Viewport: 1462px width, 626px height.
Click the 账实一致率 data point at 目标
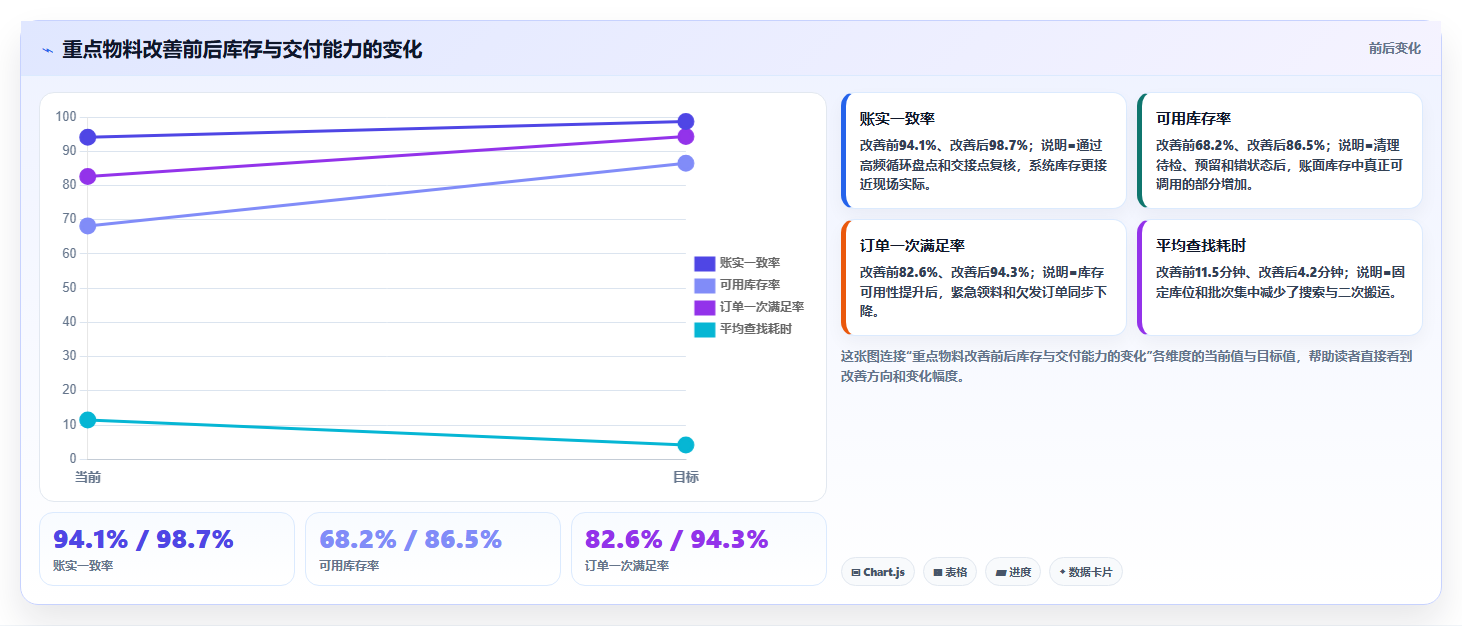point(686,121)
